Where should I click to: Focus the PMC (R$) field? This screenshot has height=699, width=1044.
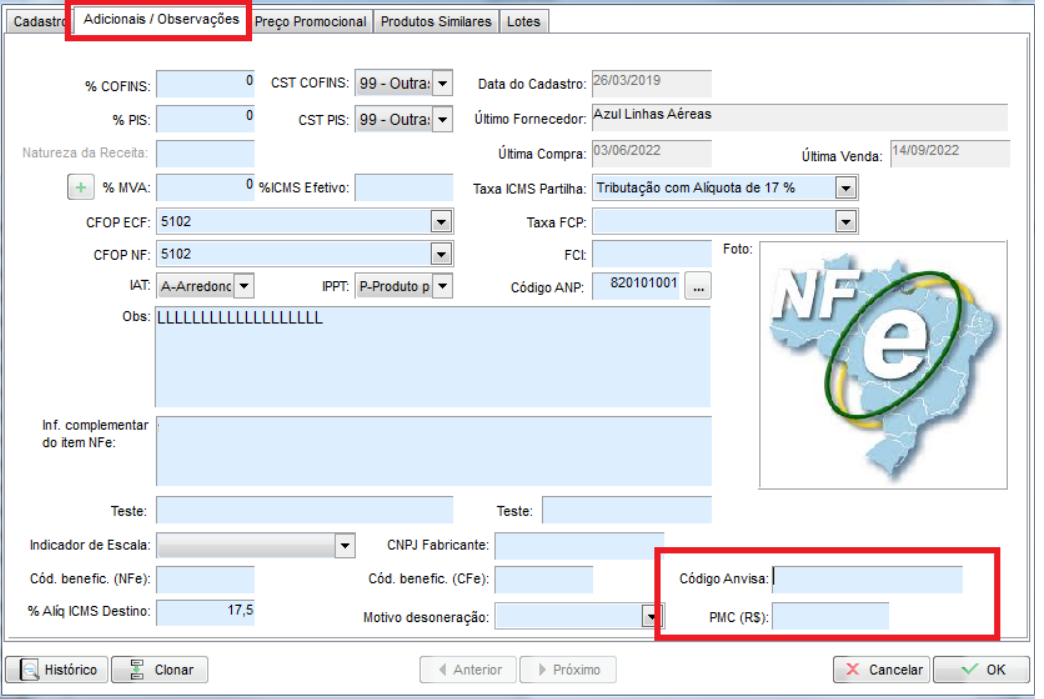click(830, 617)
